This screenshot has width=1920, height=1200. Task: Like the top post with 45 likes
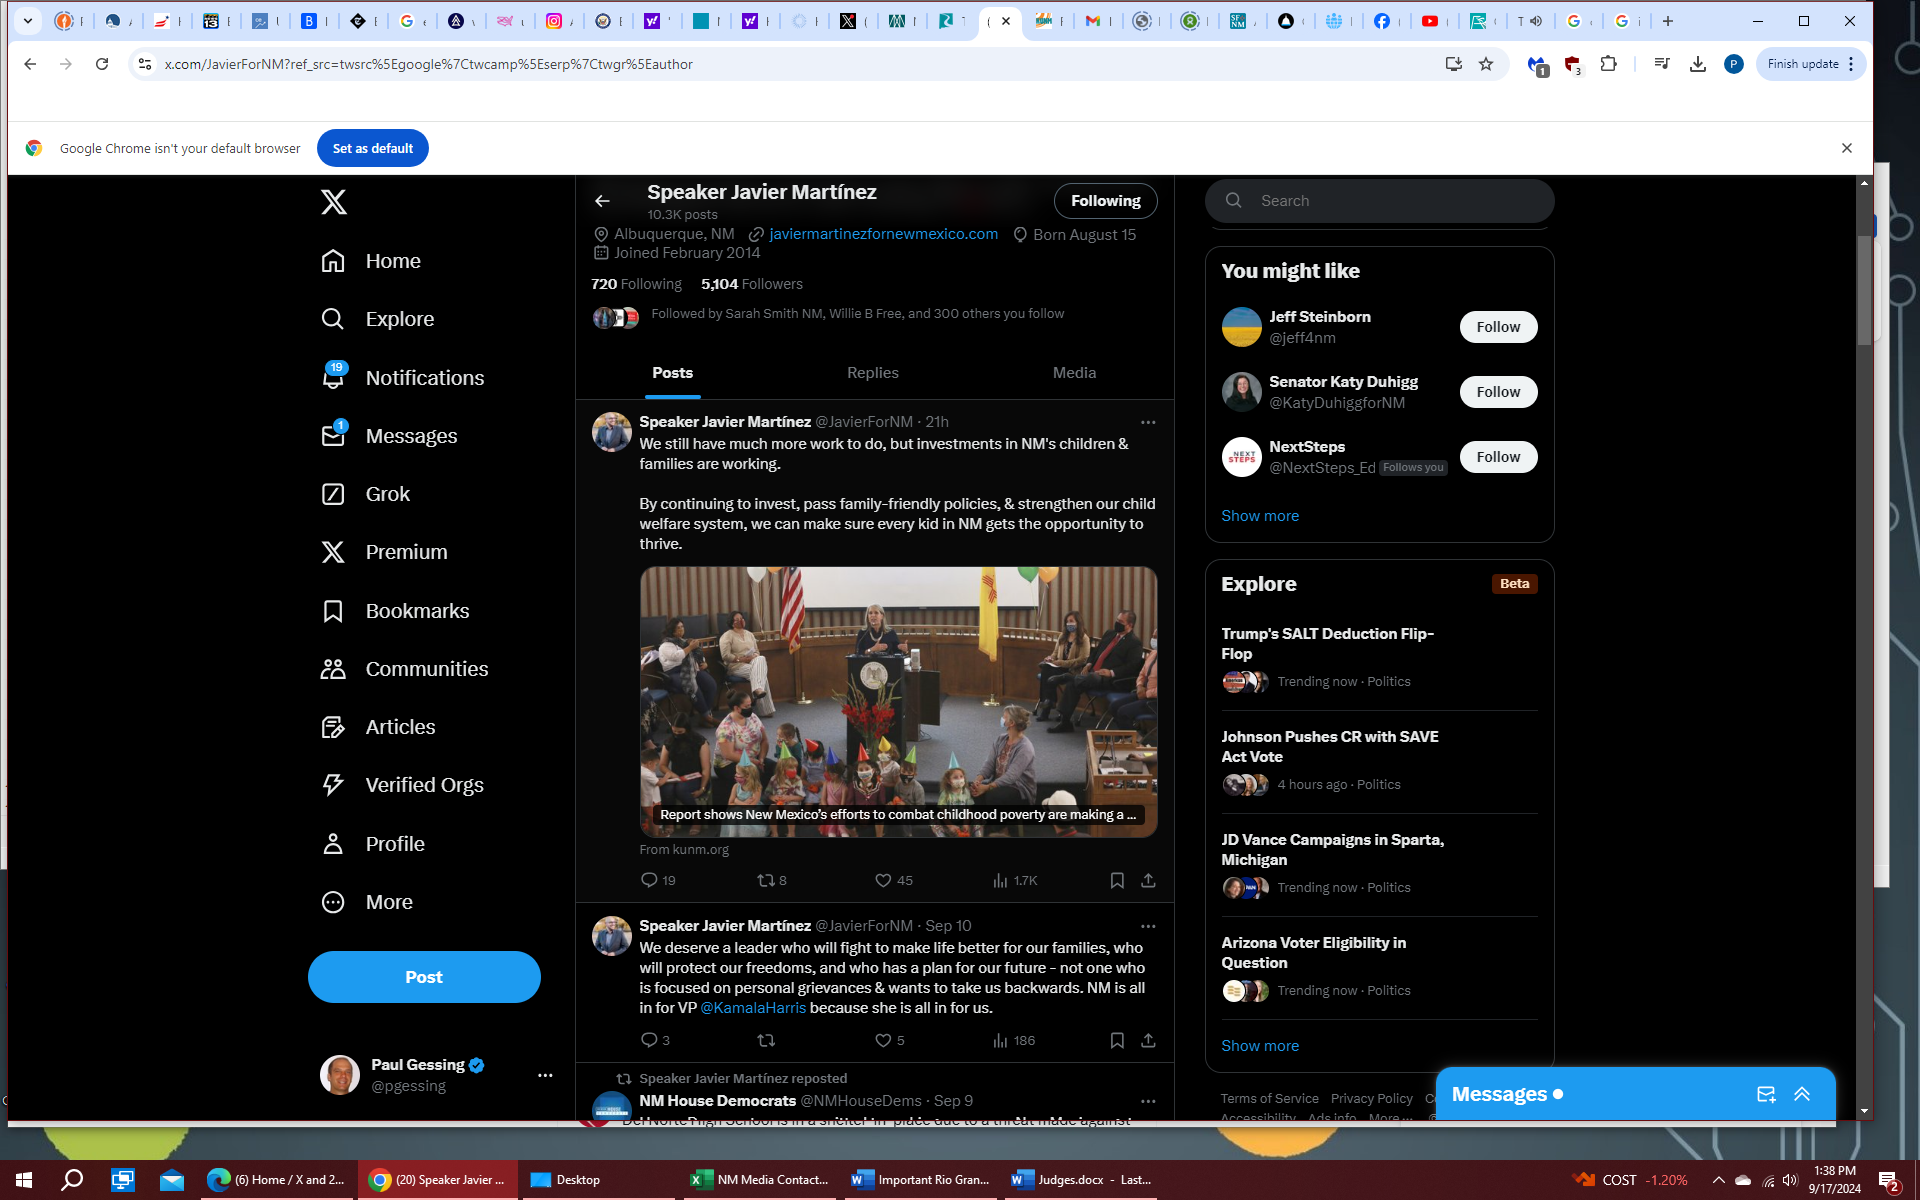pyautogui.click(x=883, y=880)
